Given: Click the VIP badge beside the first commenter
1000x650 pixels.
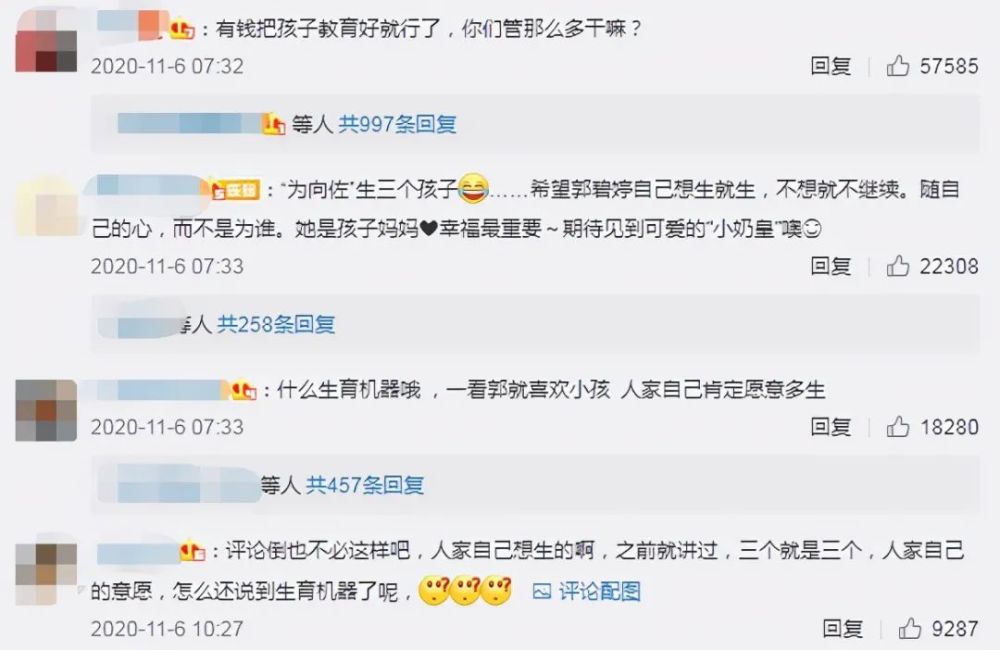Looking at the screenshot, I should click(182, 29).
